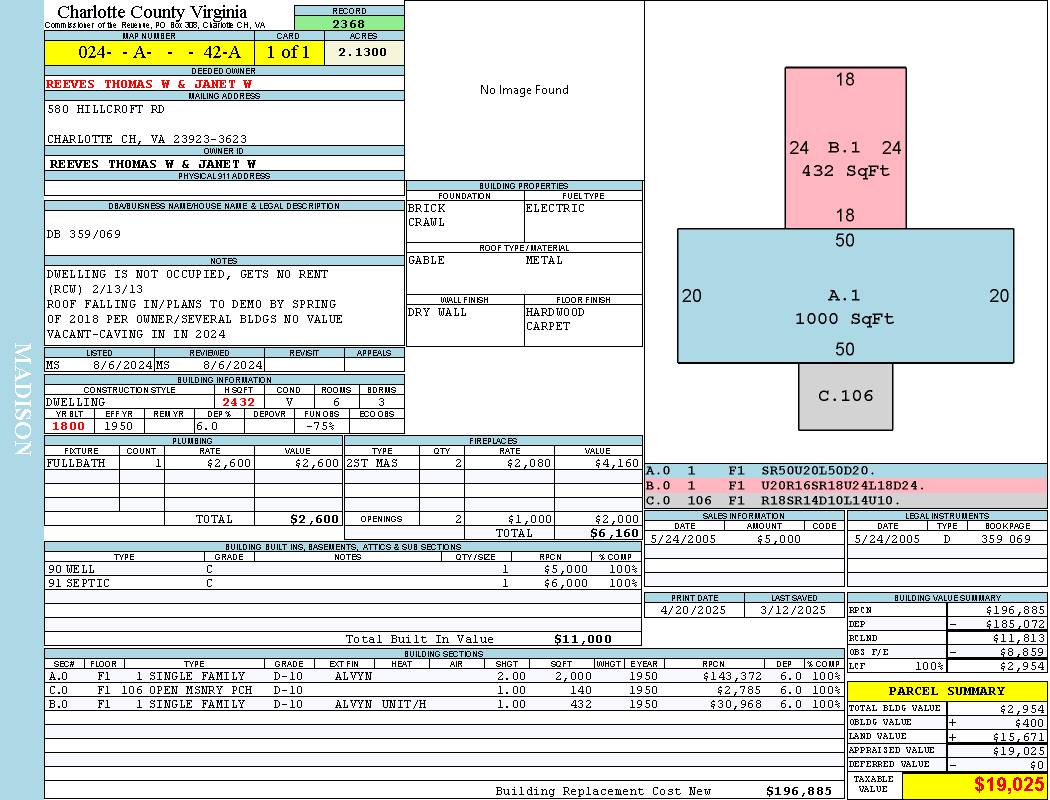Image resolution: width=1050 pixels, height=800 pixels.
Task: Click rooms count 6 in building information
Action: click(336, 402)
